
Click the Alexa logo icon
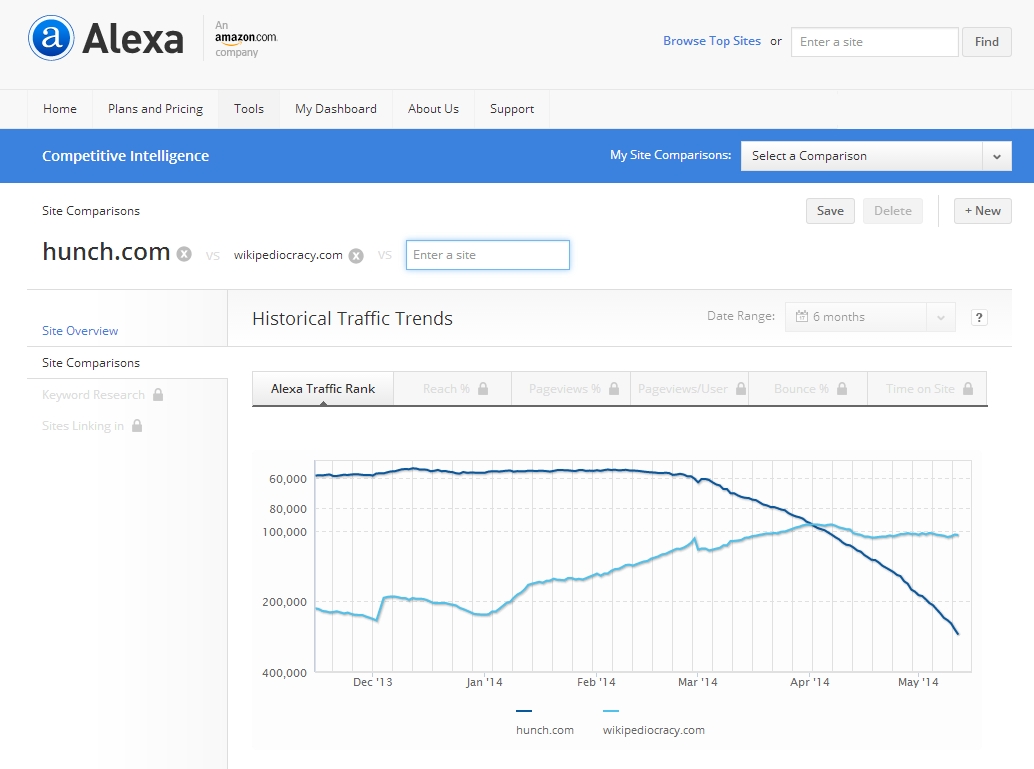tap(52, 39)
